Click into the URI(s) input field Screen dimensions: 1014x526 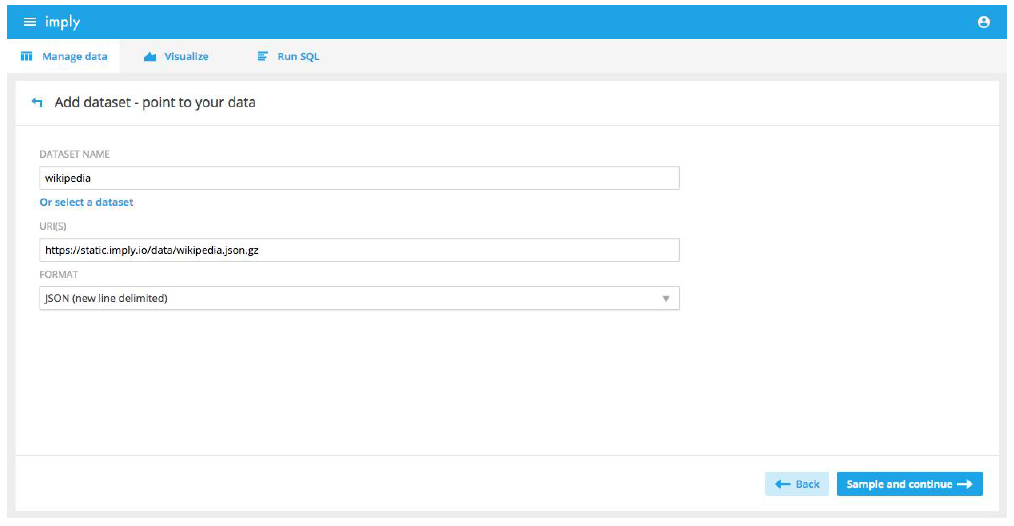click(x=359, y=250)
